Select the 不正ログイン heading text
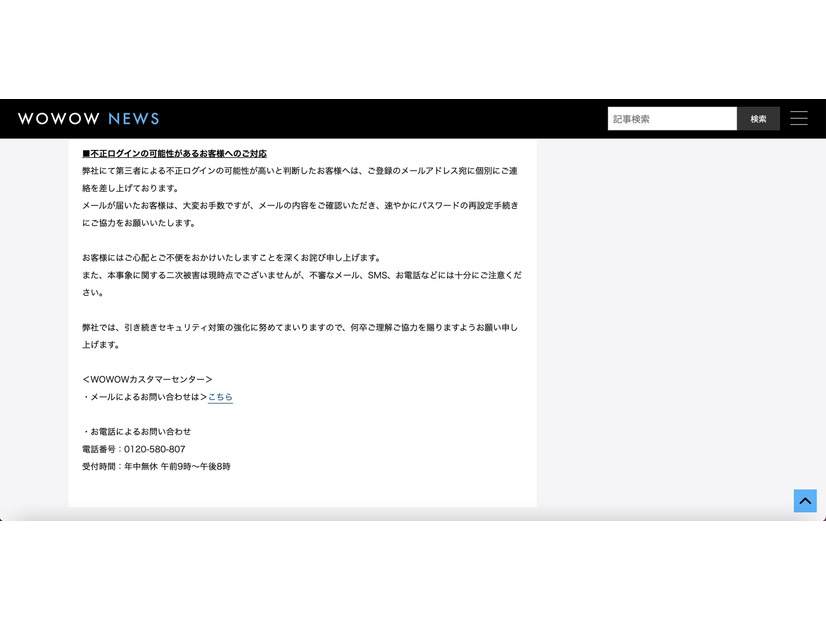This screenshot has width=826, height=620. click(x=173, y=153)
